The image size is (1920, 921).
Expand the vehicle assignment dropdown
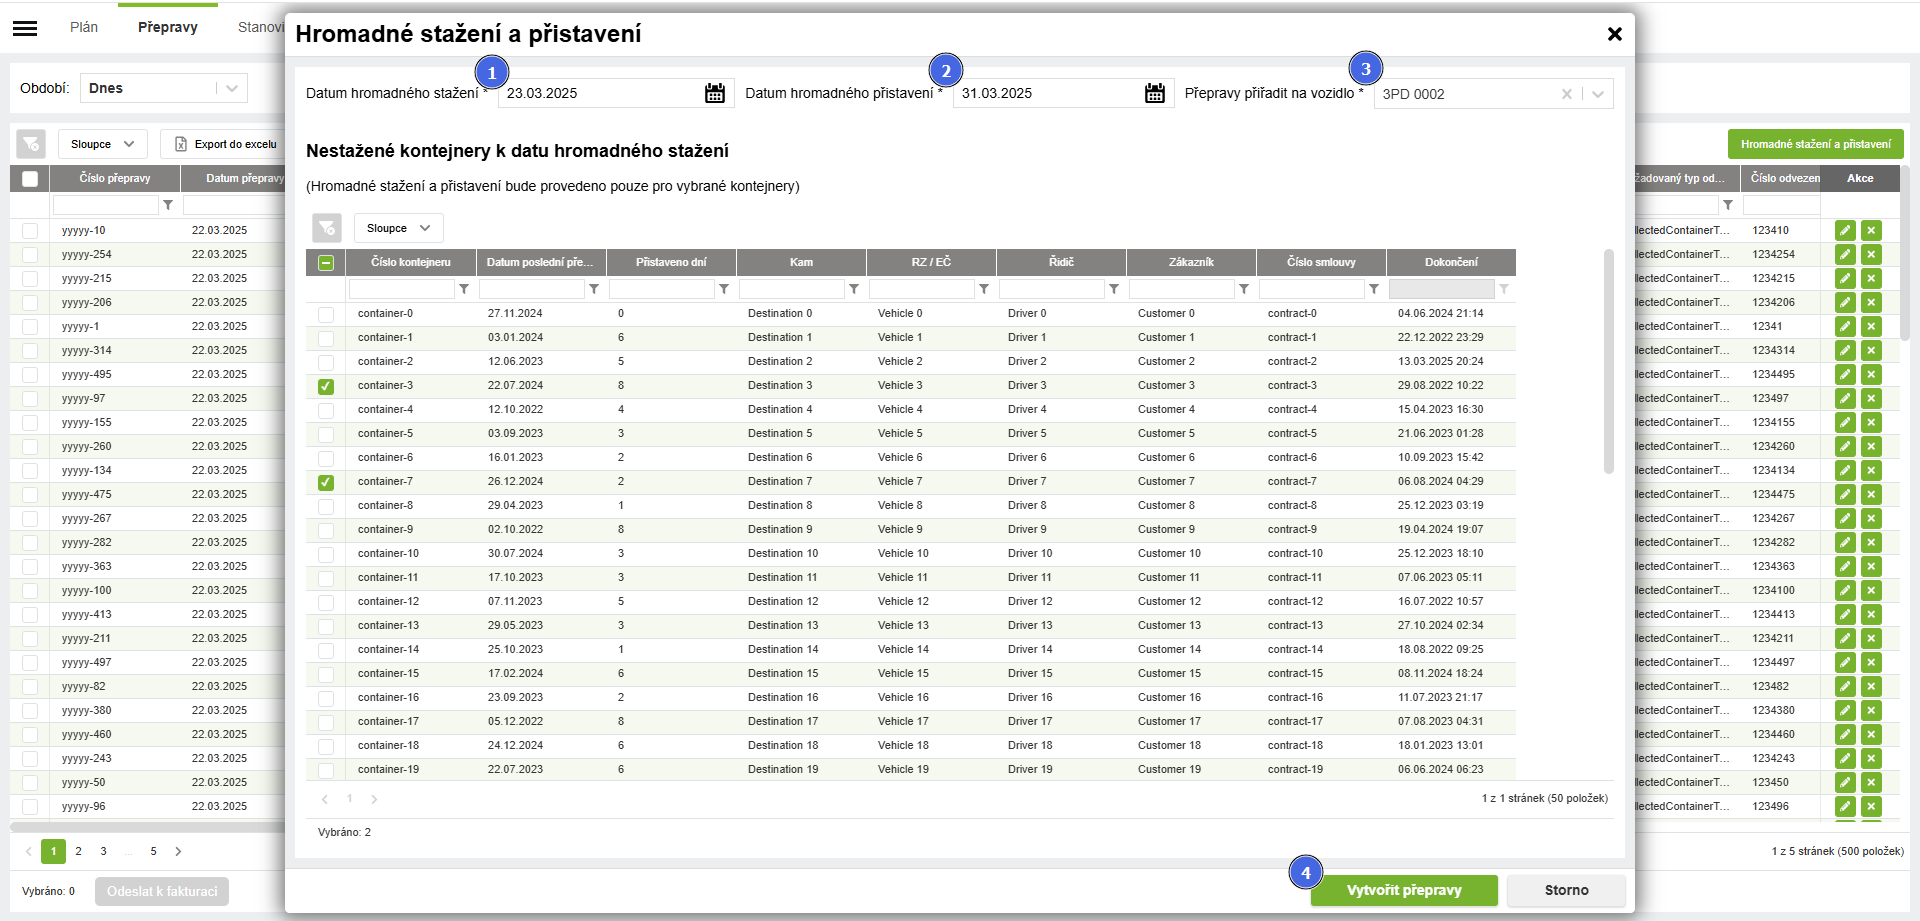click(x=1598, y=94)
